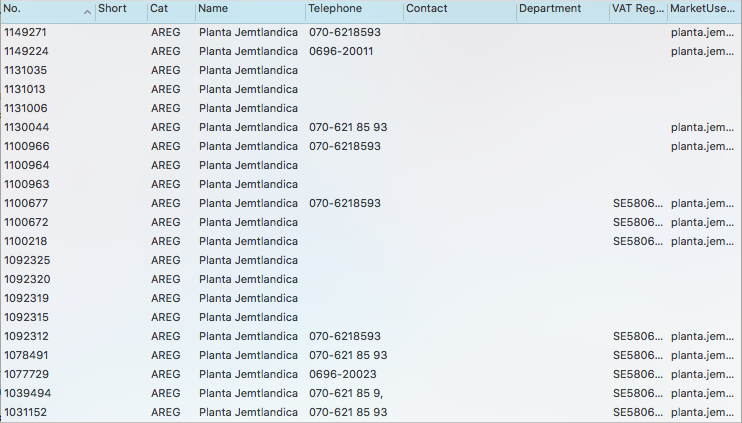
Task: Click telephone in row 1078491
Action: [348, 355]
